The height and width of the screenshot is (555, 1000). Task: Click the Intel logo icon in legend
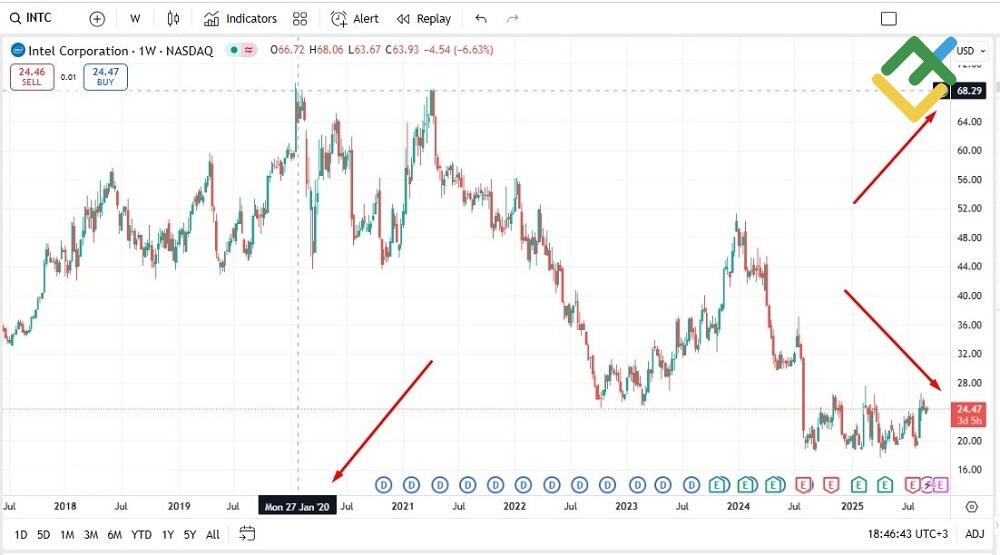point(18,50)
